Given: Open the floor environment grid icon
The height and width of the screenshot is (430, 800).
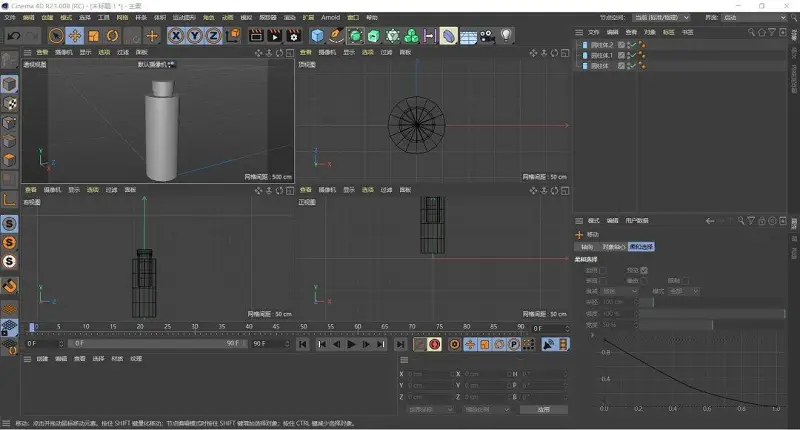Looking at the screenshot, I should pyautogui.click(x=468, y=36).
